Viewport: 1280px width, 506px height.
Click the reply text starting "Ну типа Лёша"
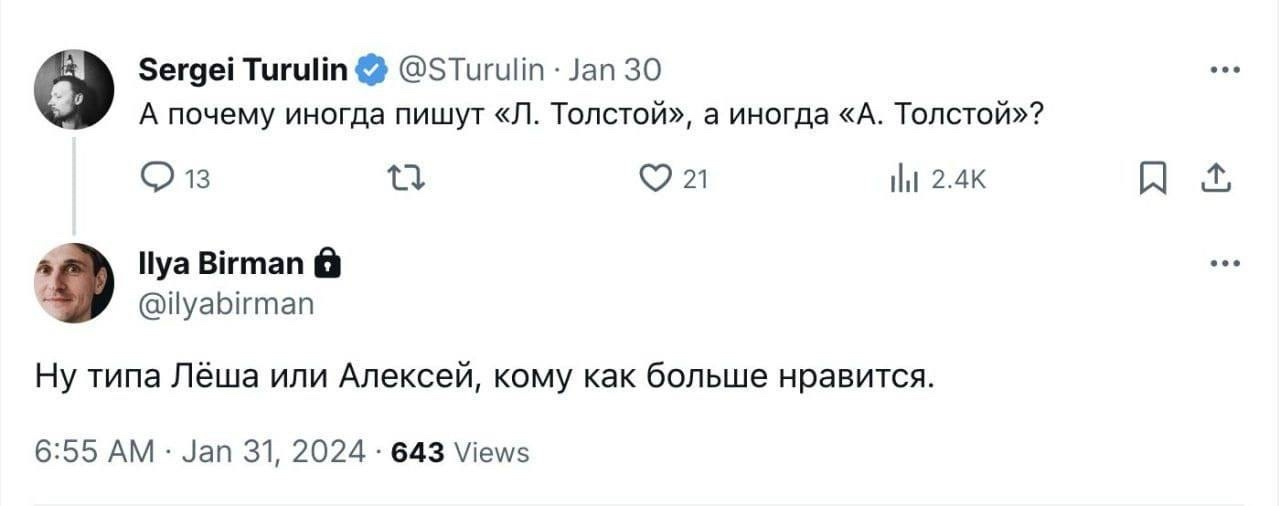point(485,378)
